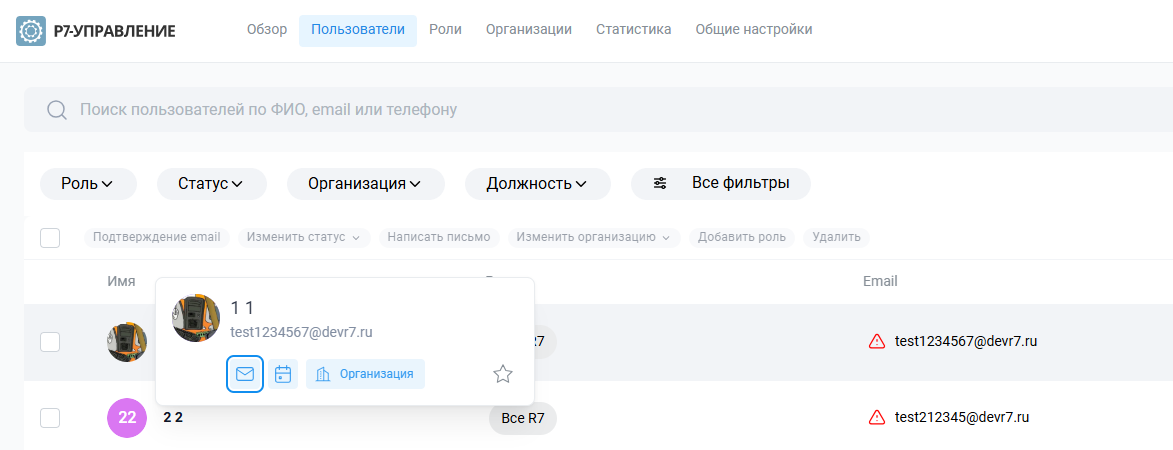The image size is (1173, 450).
Task: Click the Удалить button
Action: click(836, 238)
